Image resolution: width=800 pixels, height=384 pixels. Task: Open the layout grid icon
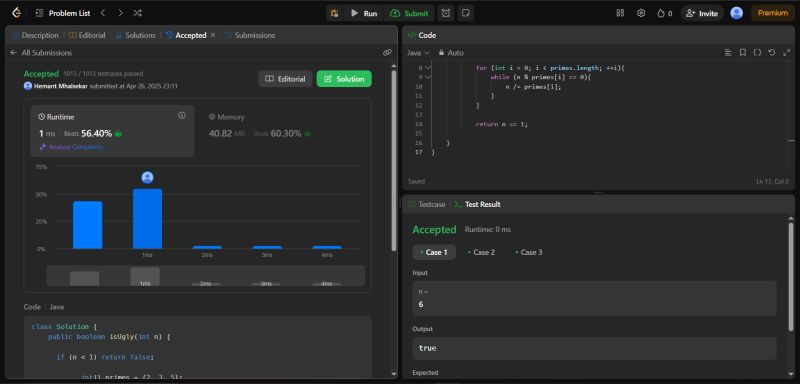[x=620, y=13]
